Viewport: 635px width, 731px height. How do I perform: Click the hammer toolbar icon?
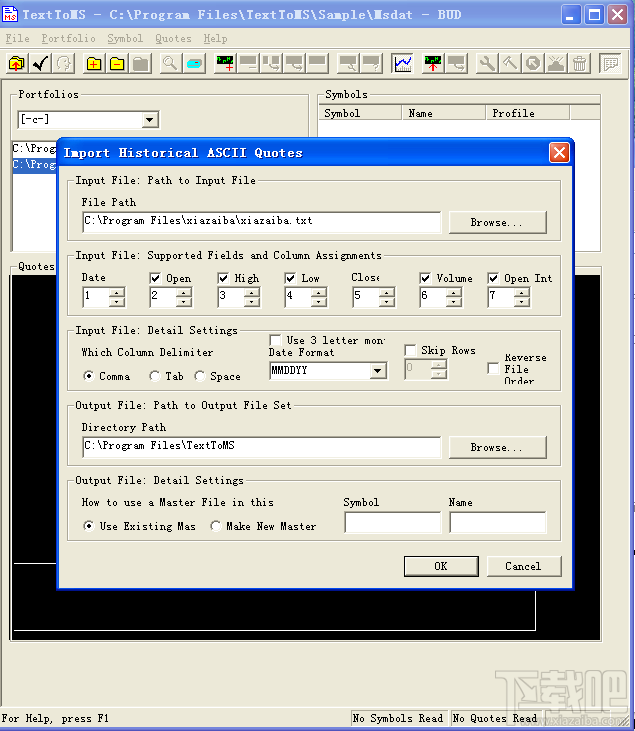point(510,63)
